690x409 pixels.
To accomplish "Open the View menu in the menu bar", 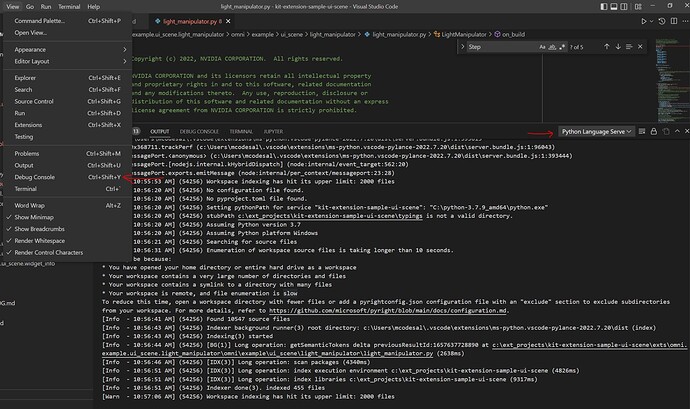I will [x=13, y=7].
